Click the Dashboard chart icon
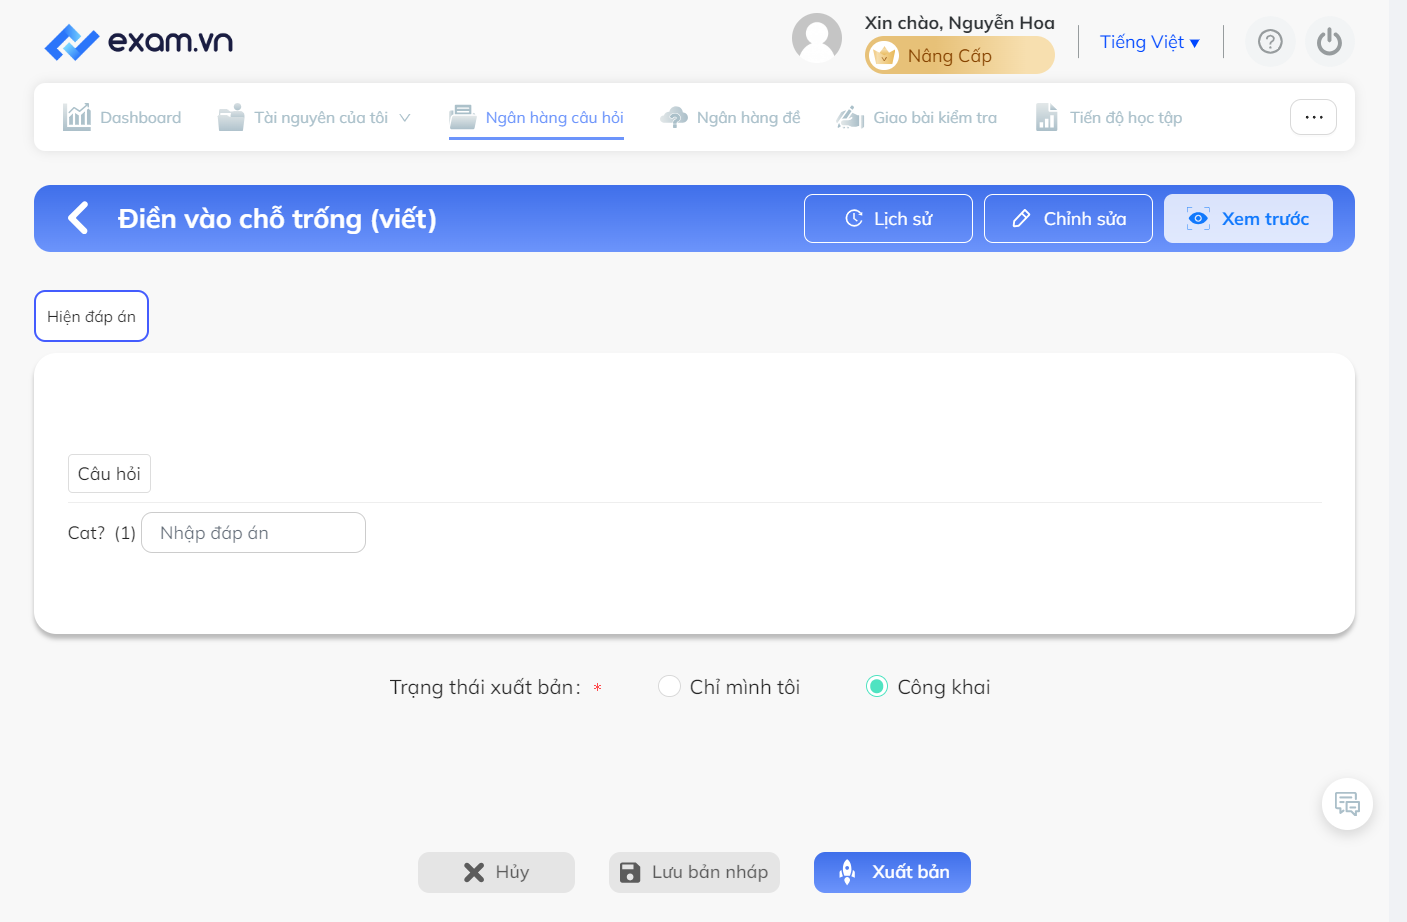Image resolution: width=1407 pixels, height=922 pixels. 77,117
